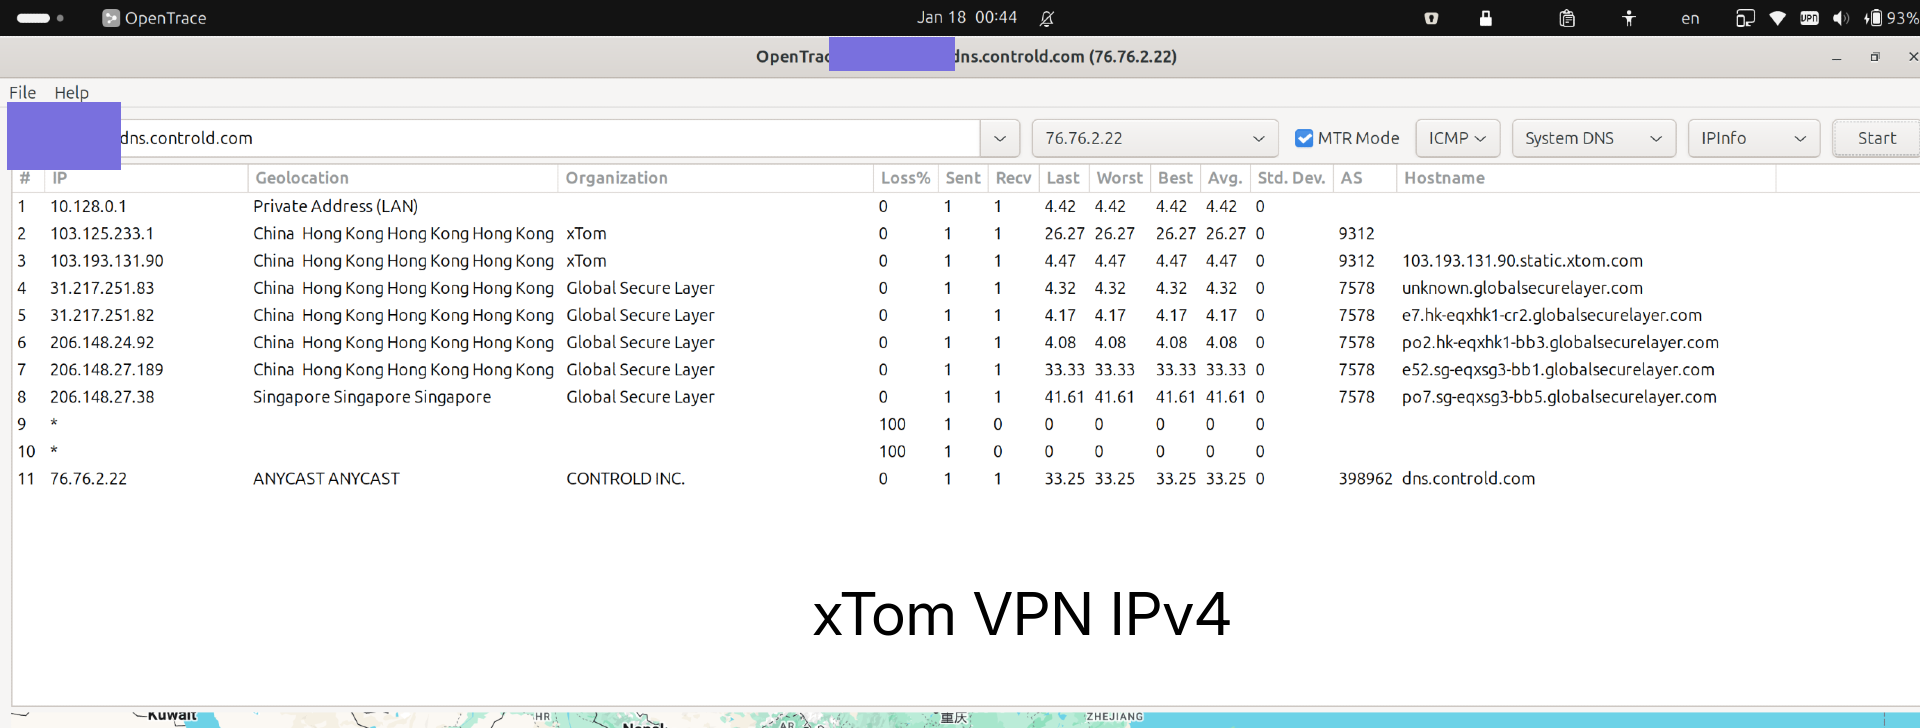Open the File menu

coord(22,92)
